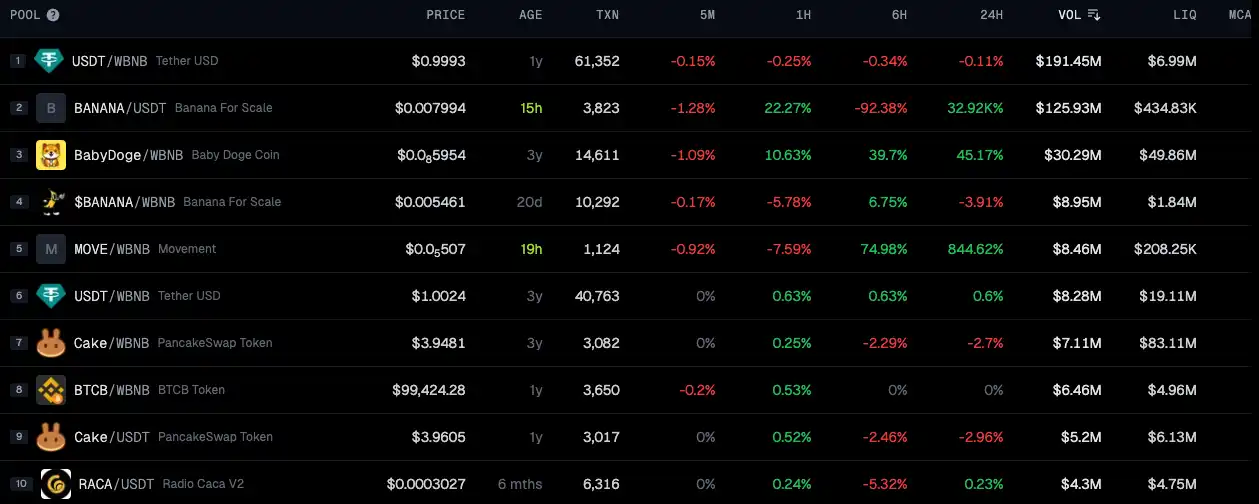Click the Cake/WBNB pancake logo

pos(51,343)
